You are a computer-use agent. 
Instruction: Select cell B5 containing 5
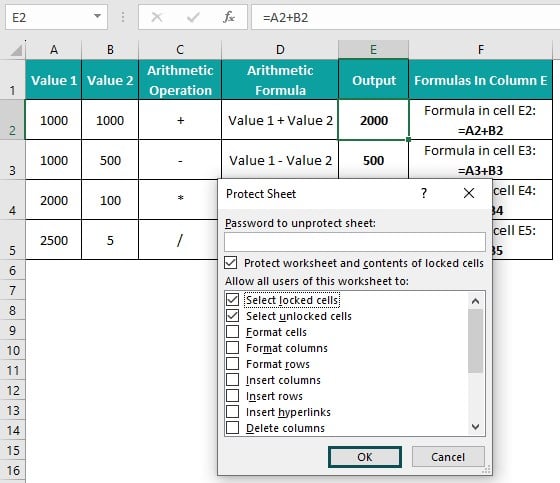tap(110, 240)
